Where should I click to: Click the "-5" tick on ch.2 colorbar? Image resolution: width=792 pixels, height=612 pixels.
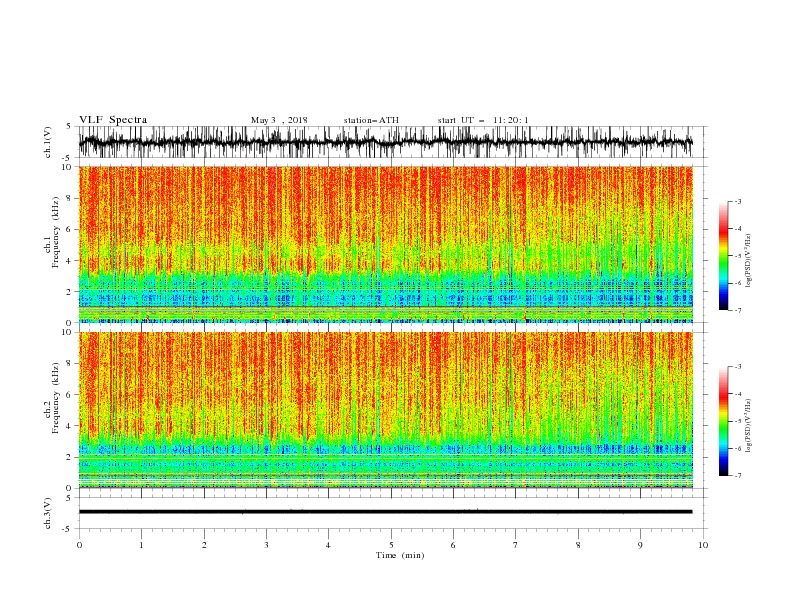(x=738, y=421)
